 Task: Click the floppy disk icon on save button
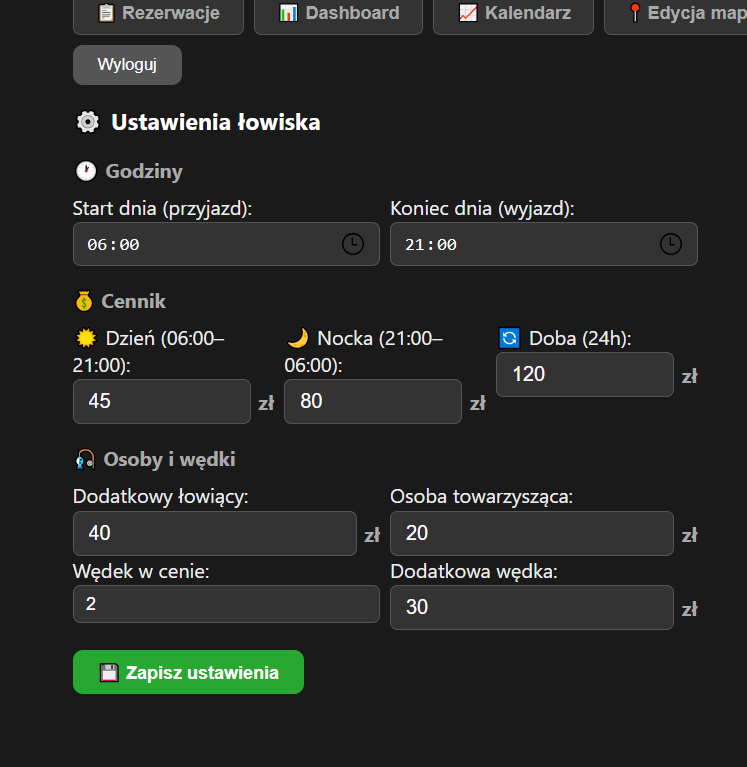109,673
